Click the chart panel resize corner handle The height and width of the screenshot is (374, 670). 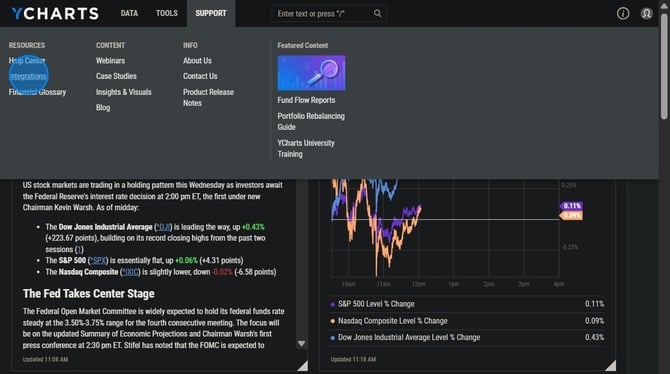[x=611, y=365]
